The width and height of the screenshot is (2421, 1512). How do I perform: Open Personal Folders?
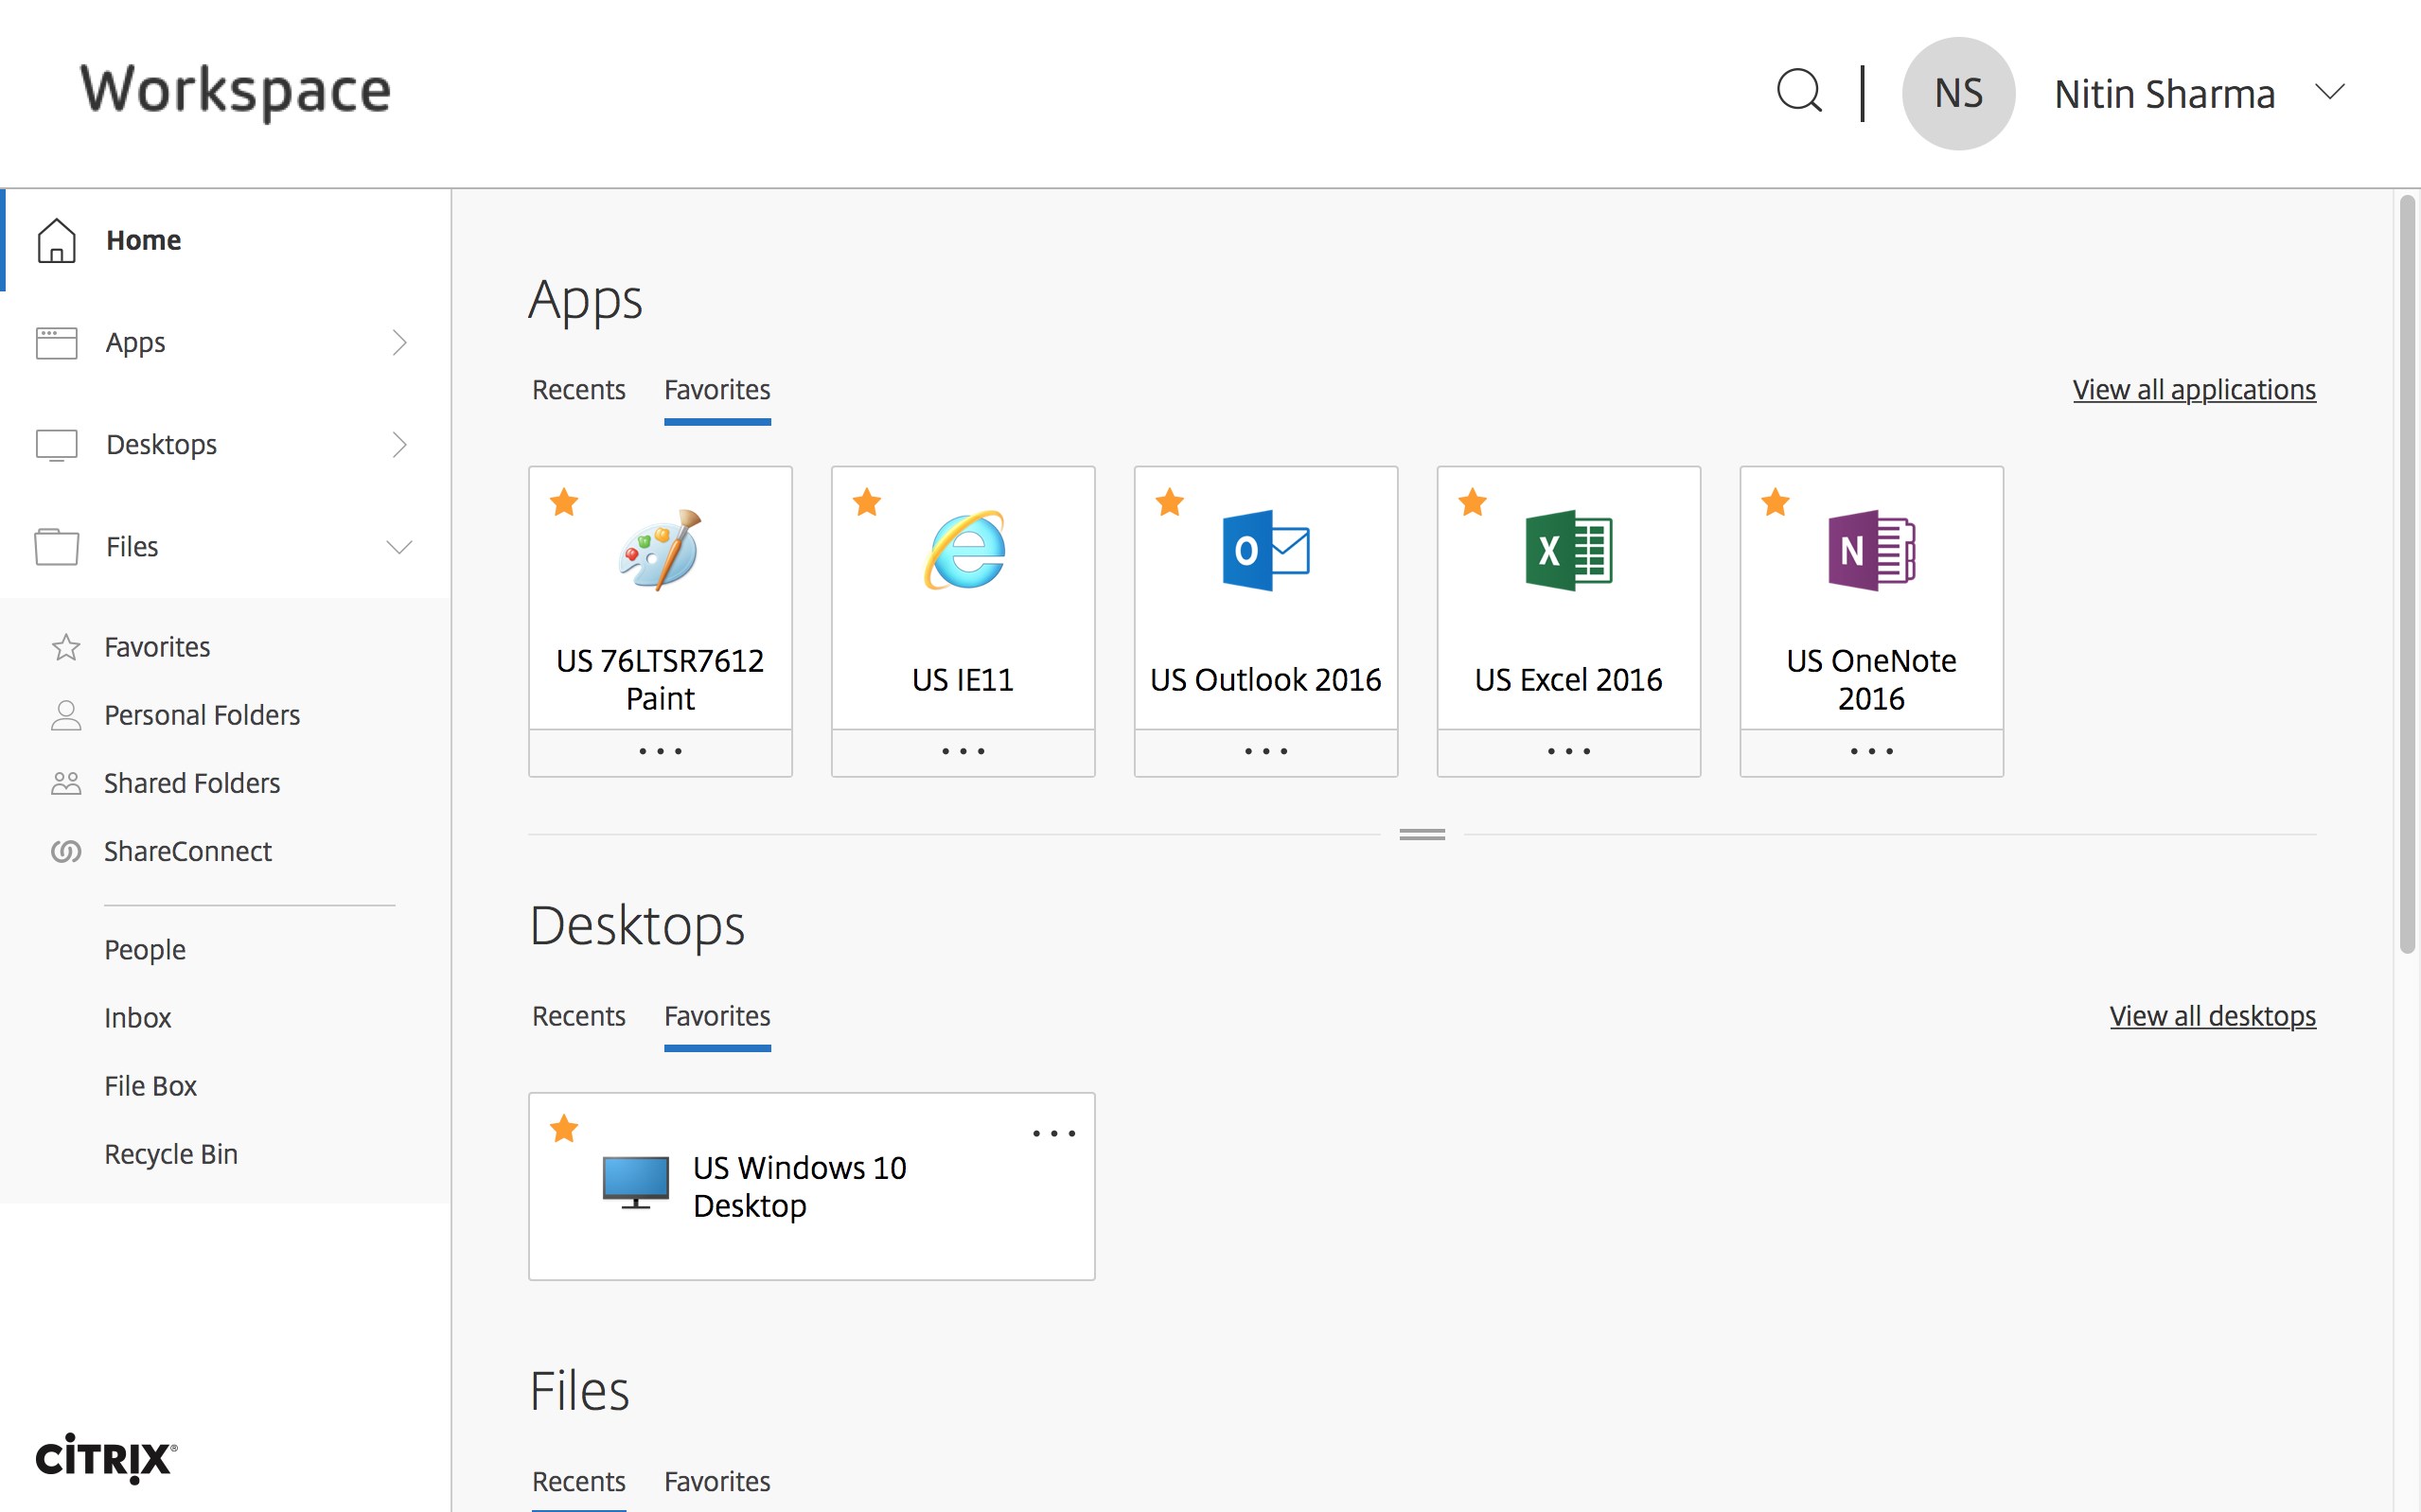(x=202, y=715)
